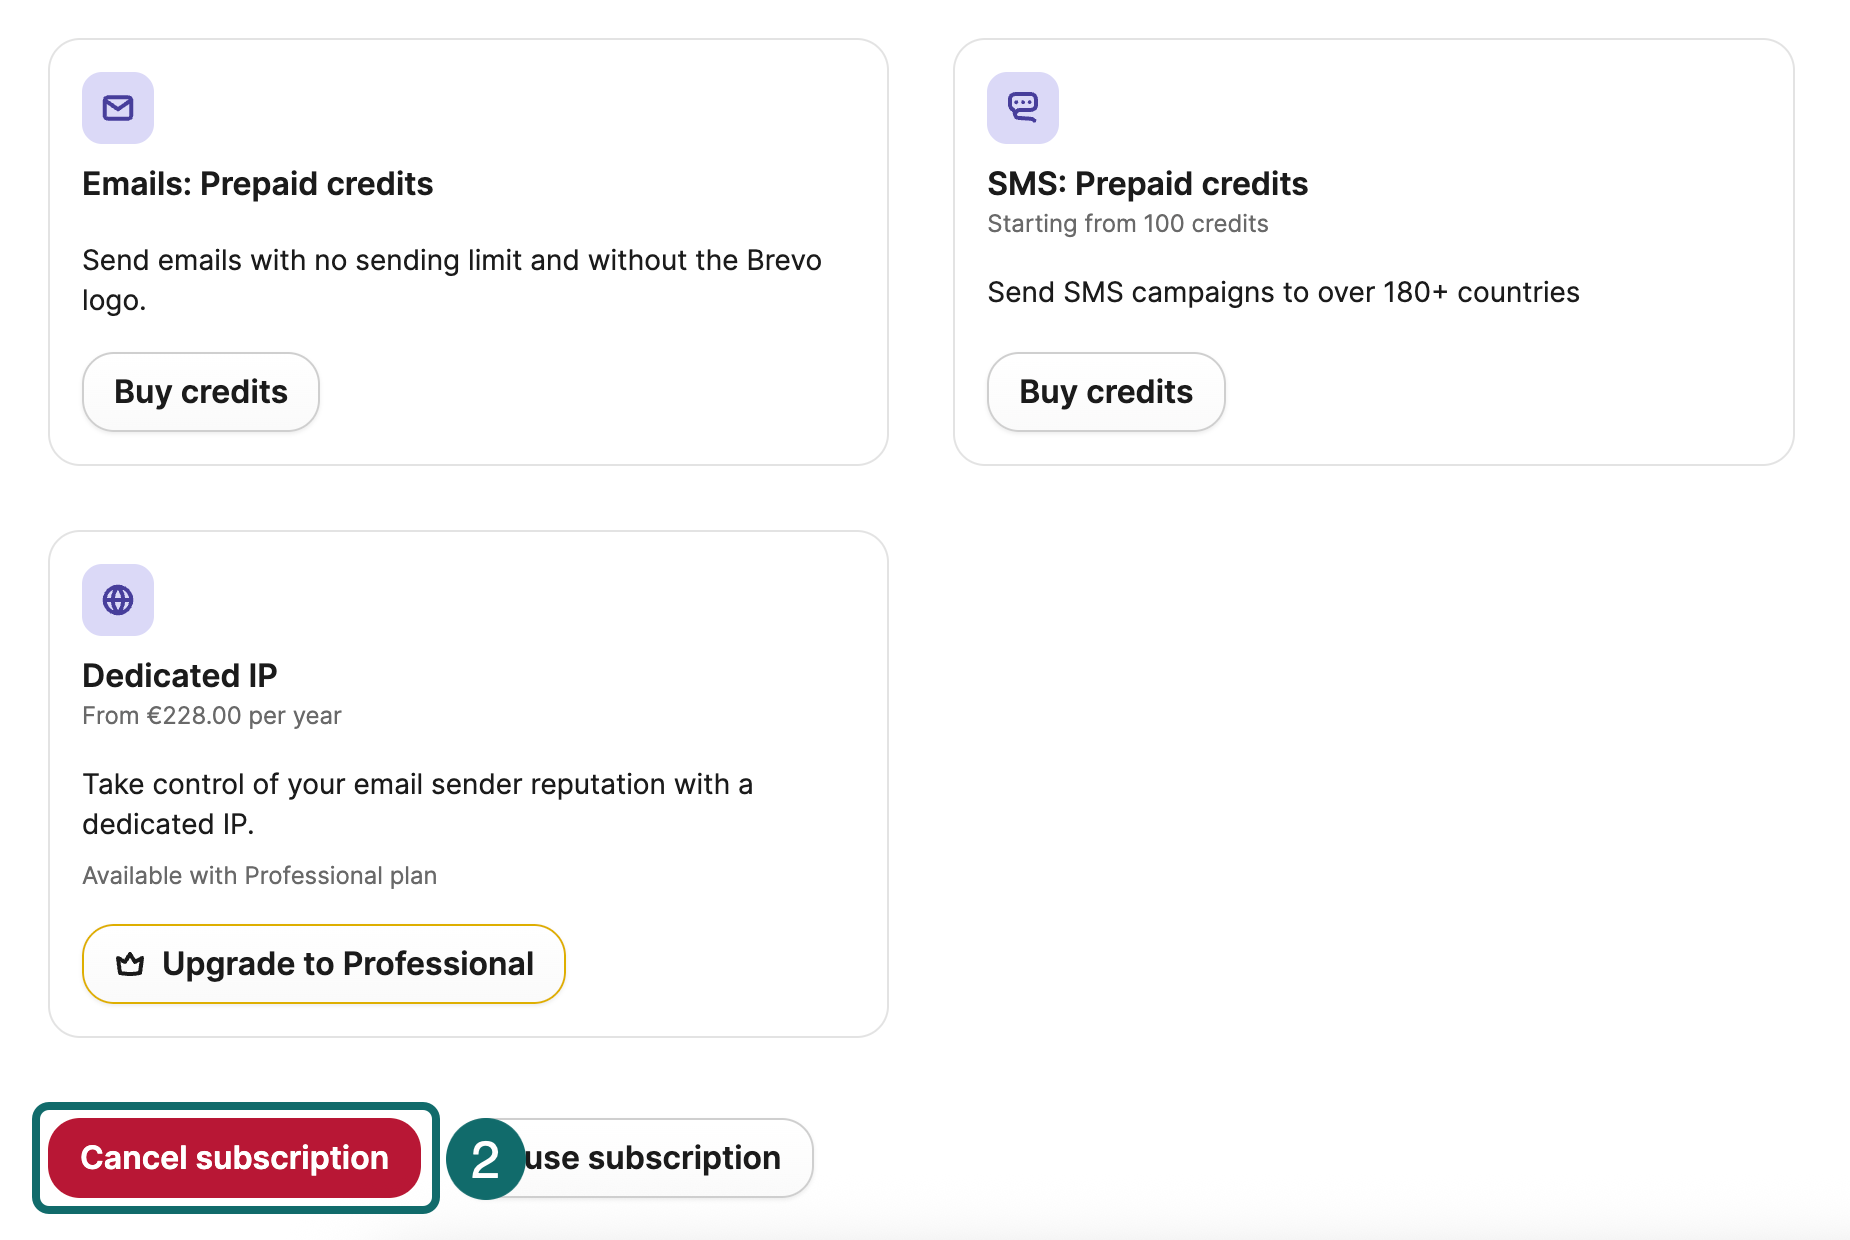Click the teal step 2 badge
The image size is (1850, 1240).
tap(485, 1159)
